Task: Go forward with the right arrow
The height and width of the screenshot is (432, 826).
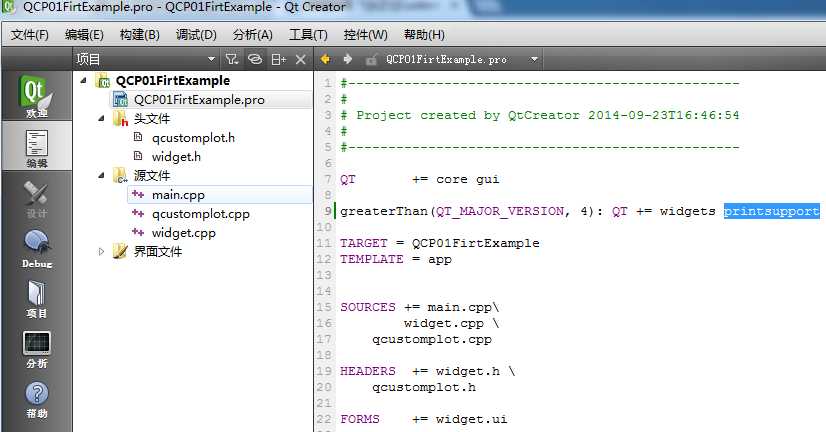Action: (x=348, y=59)
